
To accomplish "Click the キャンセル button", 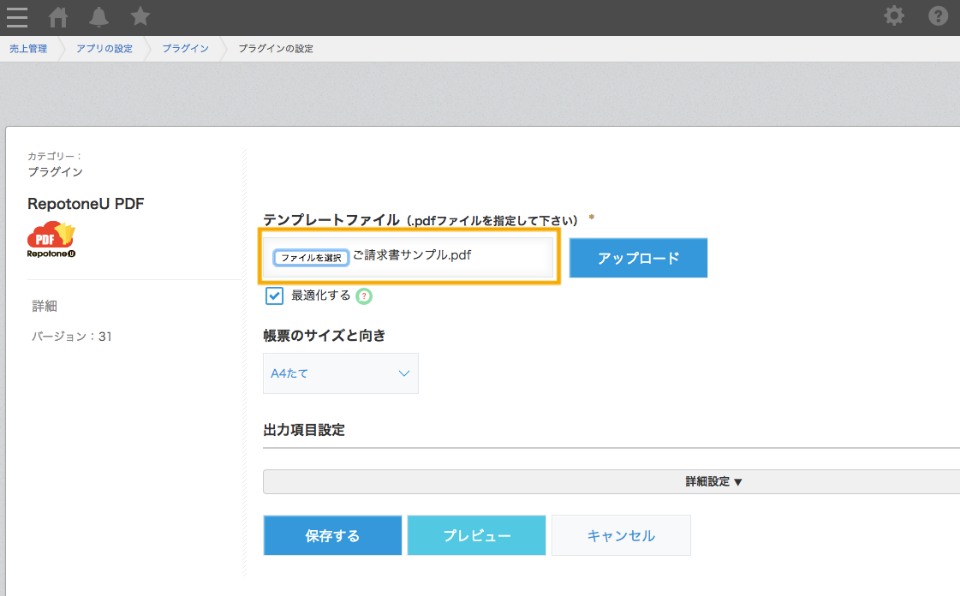I will (621, 535).
